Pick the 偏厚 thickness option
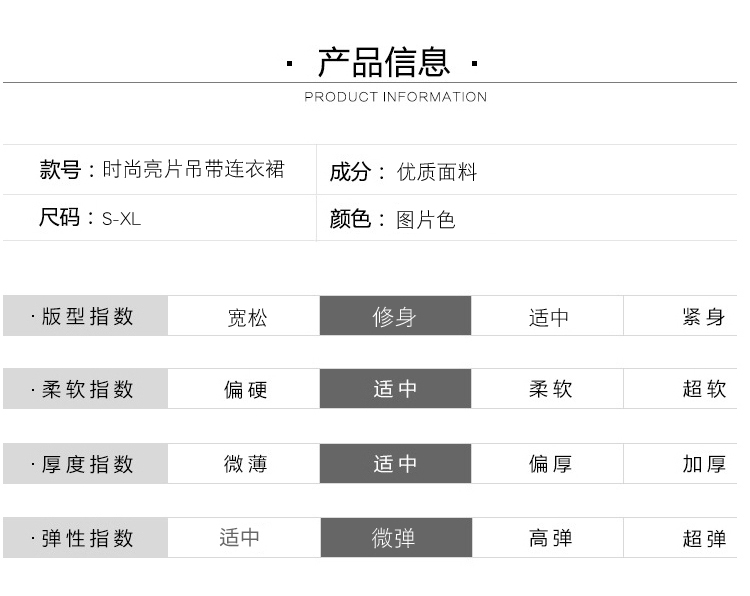This screenshot has height=596, width=750. pyautogui.click(x=548, y=464)
